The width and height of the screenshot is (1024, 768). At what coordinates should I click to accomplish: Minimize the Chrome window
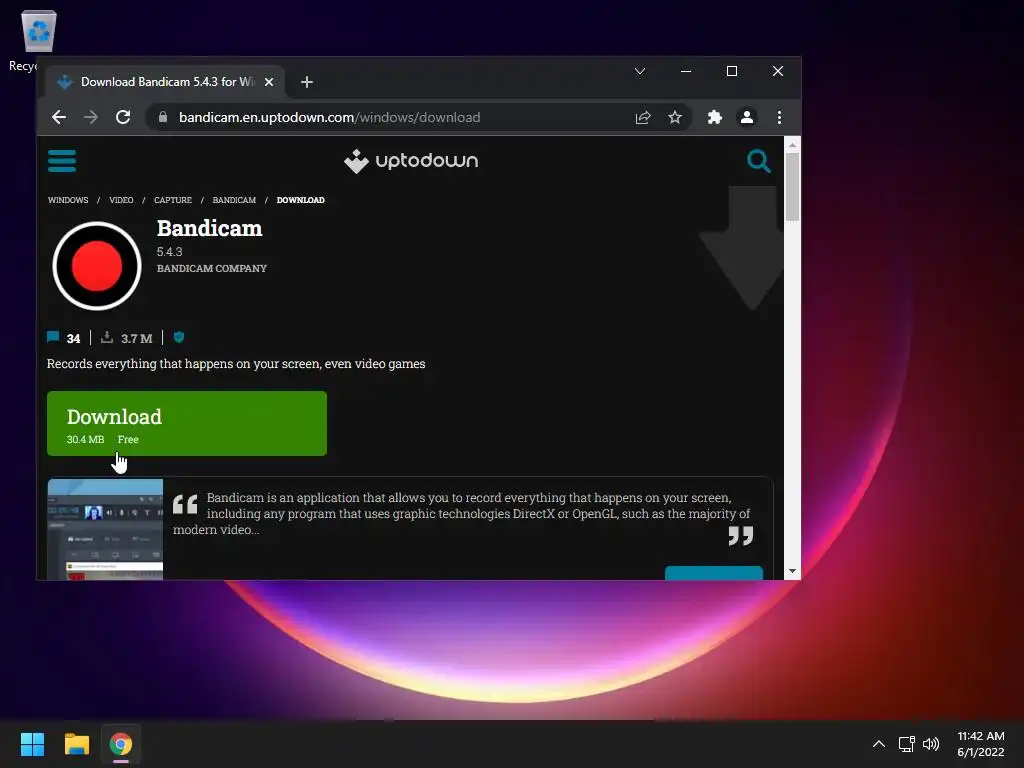[x=686, y=71]
